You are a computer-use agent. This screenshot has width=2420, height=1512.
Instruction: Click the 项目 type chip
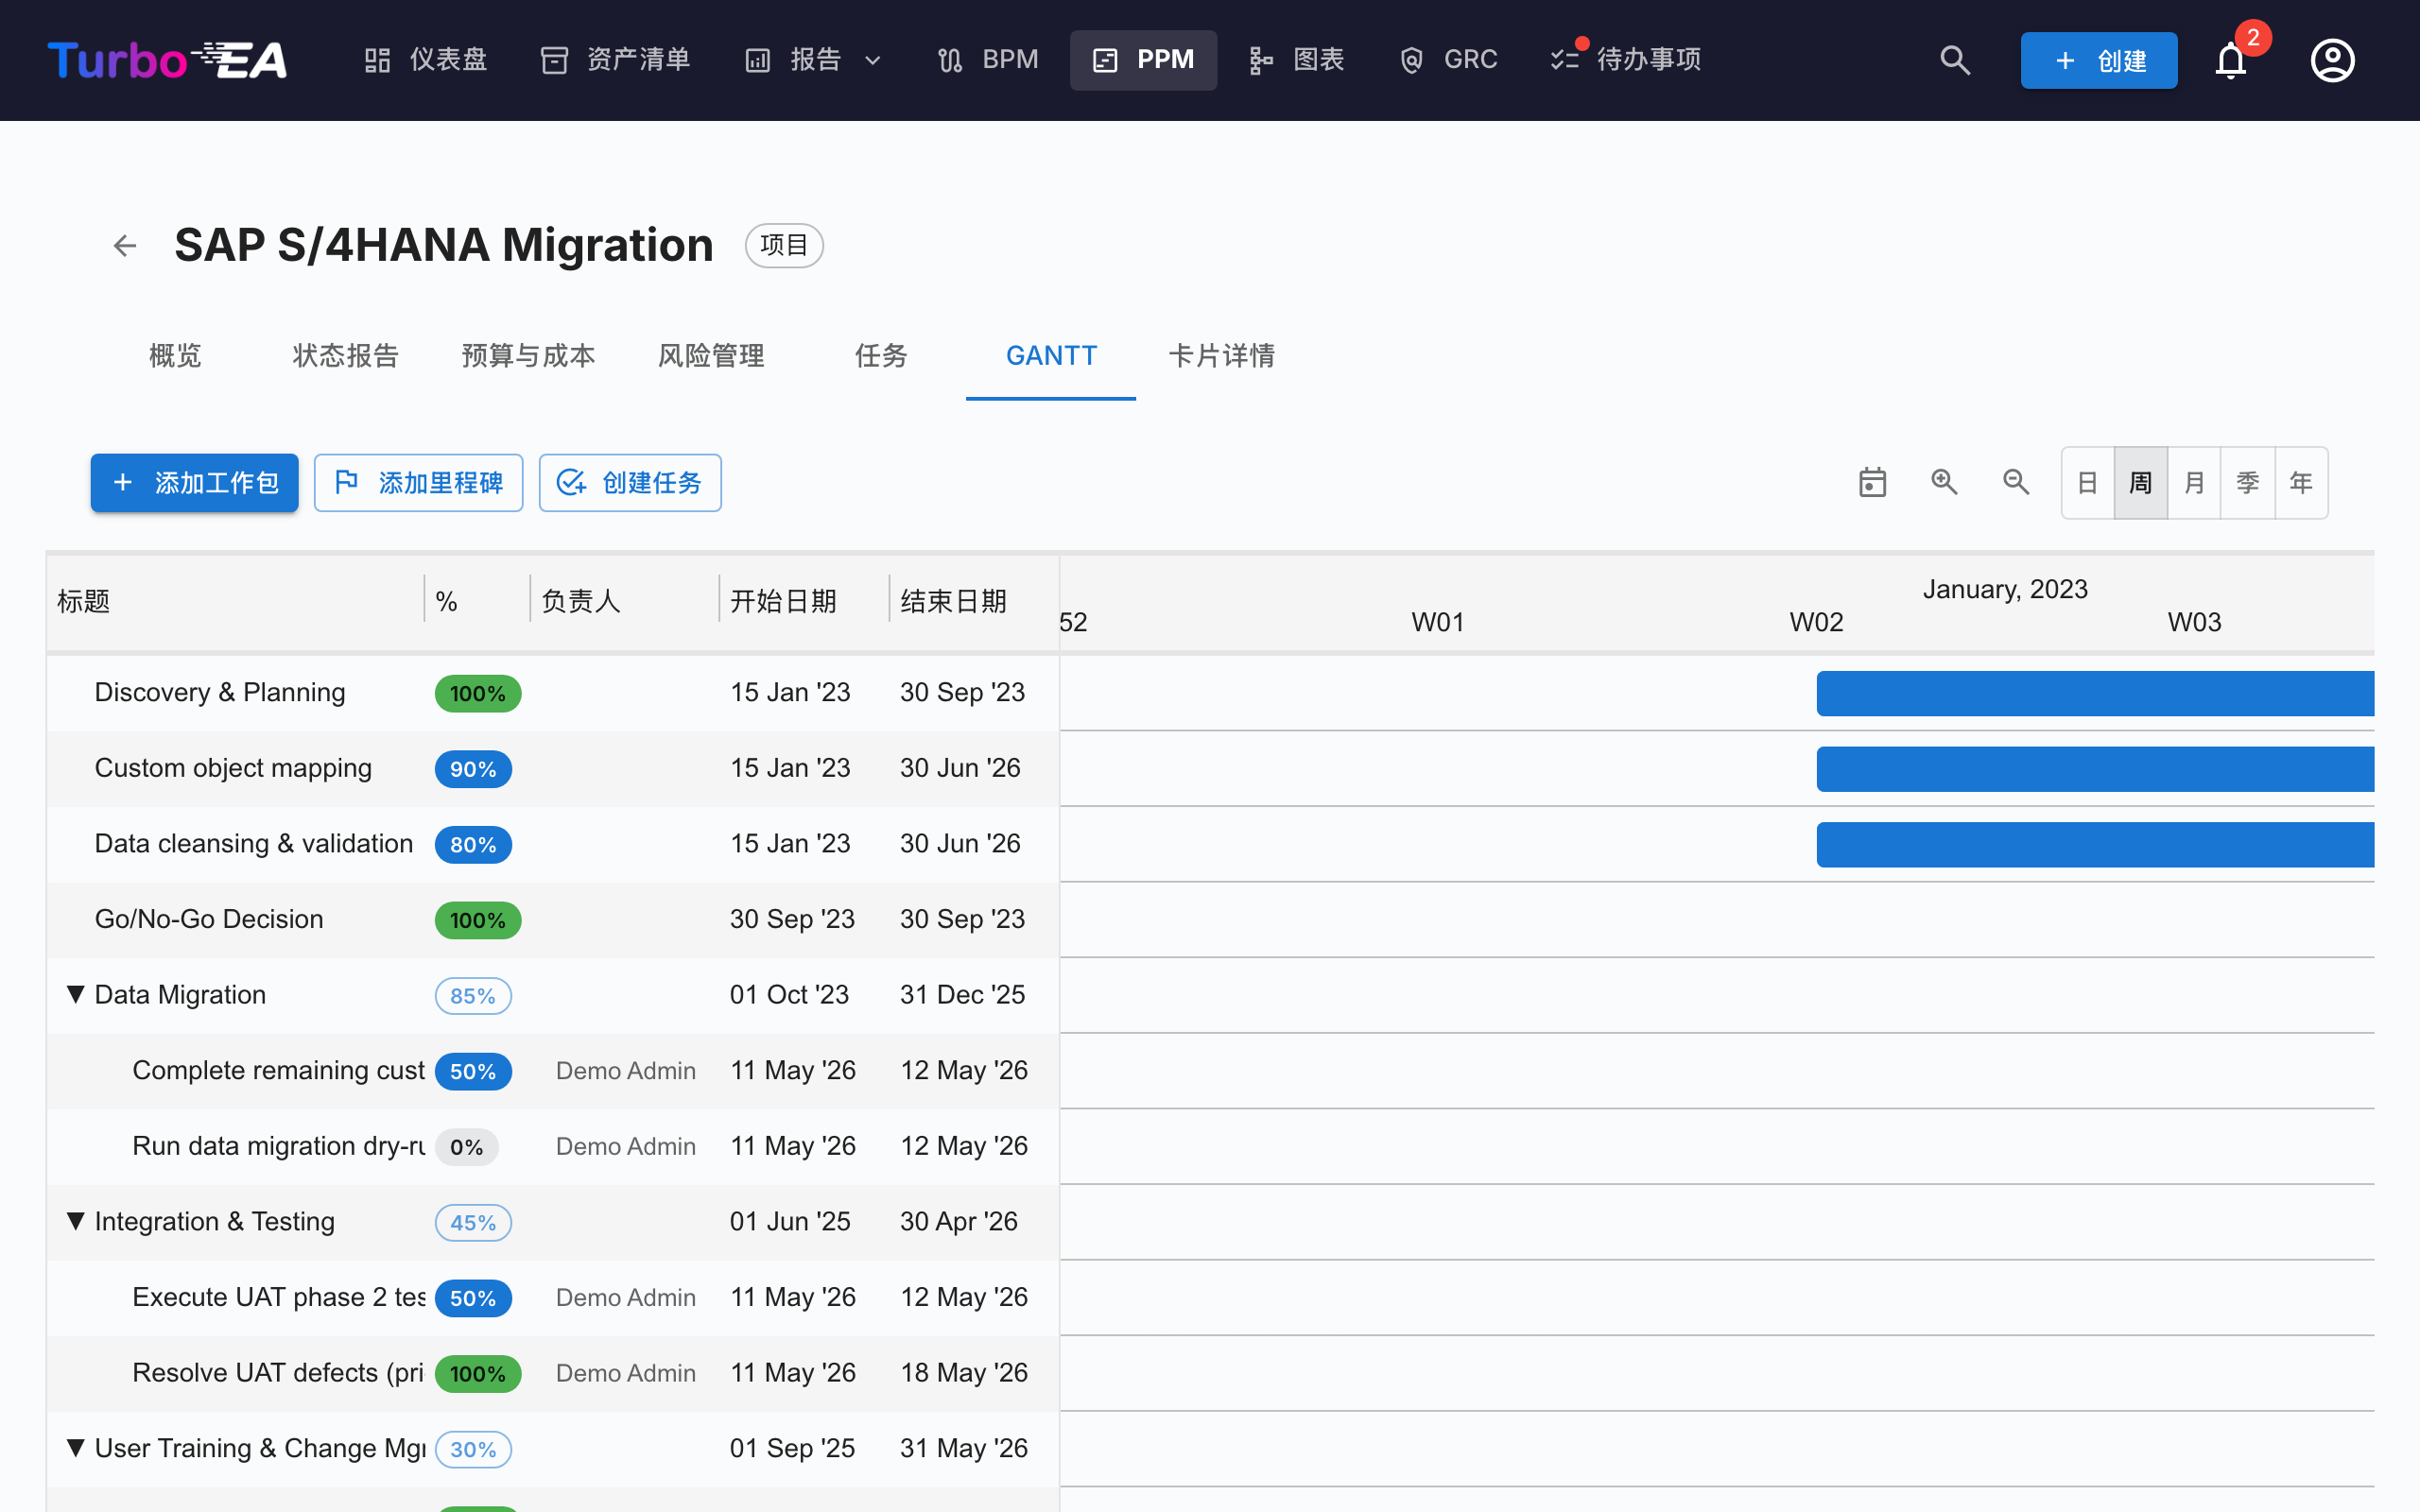click(784, 245)
